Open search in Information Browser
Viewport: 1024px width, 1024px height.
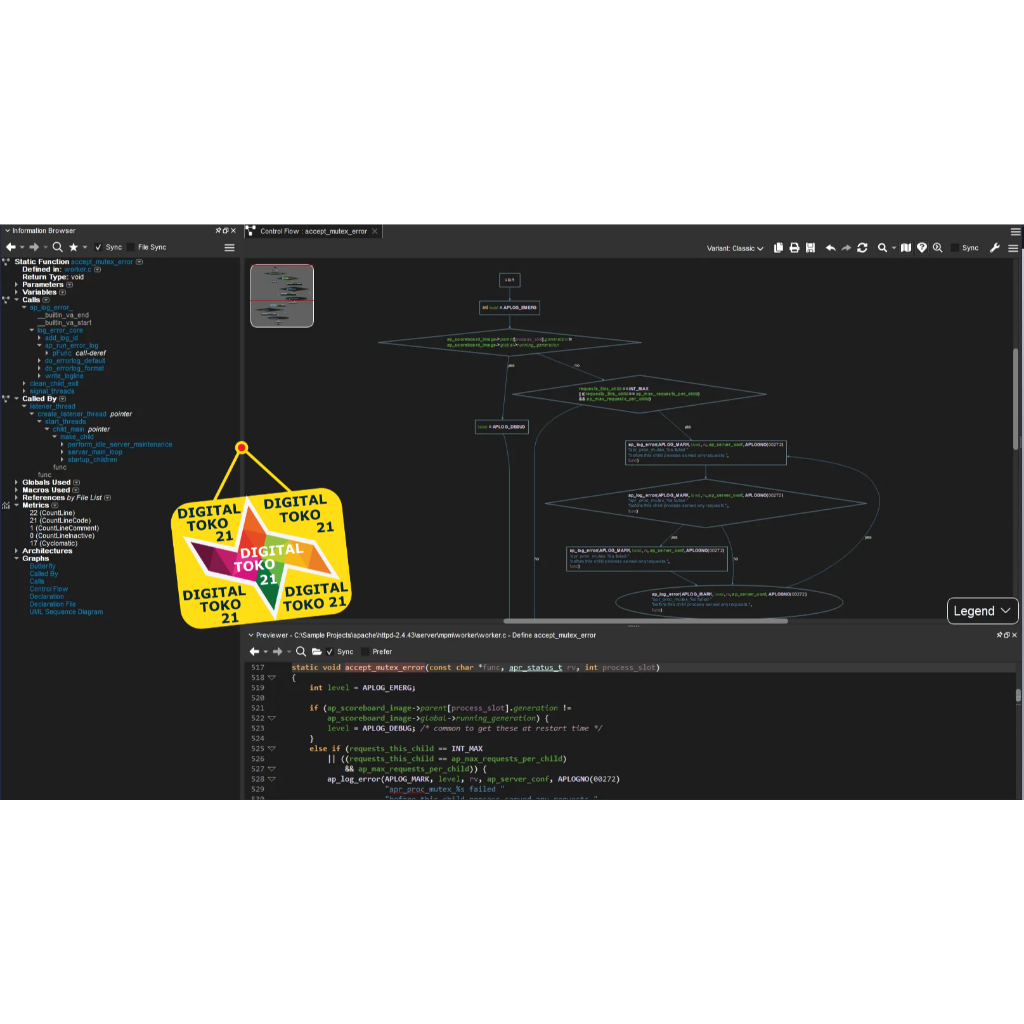pos(57,248)
